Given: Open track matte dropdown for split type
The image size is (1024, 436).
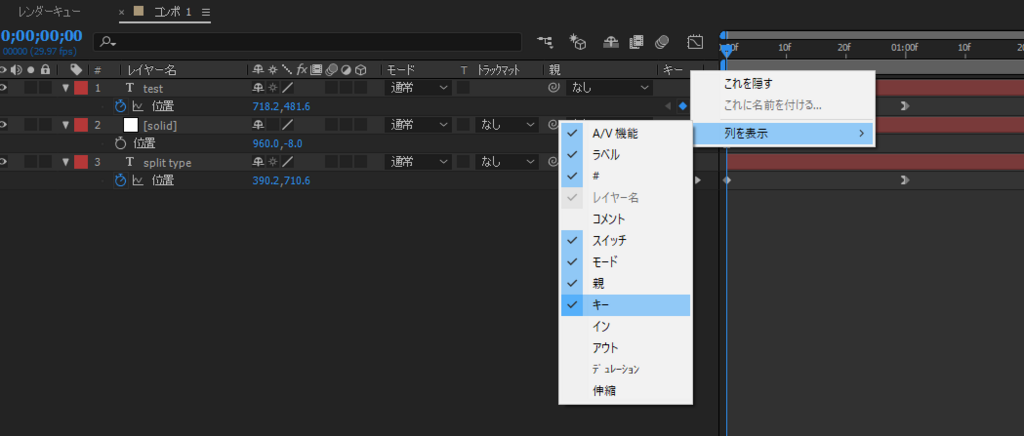Looking at the screenshot, I should (506, 162).
